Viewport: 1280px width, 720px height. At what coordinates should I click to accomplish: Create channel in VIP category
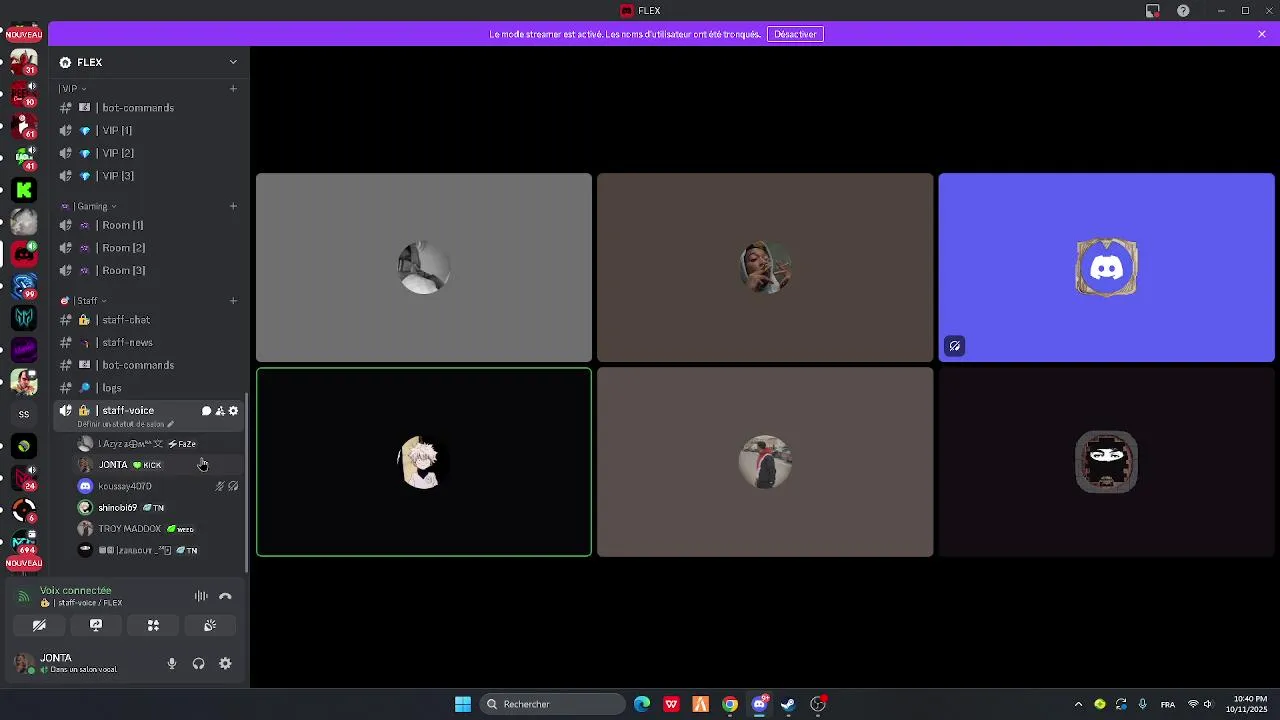233,88
